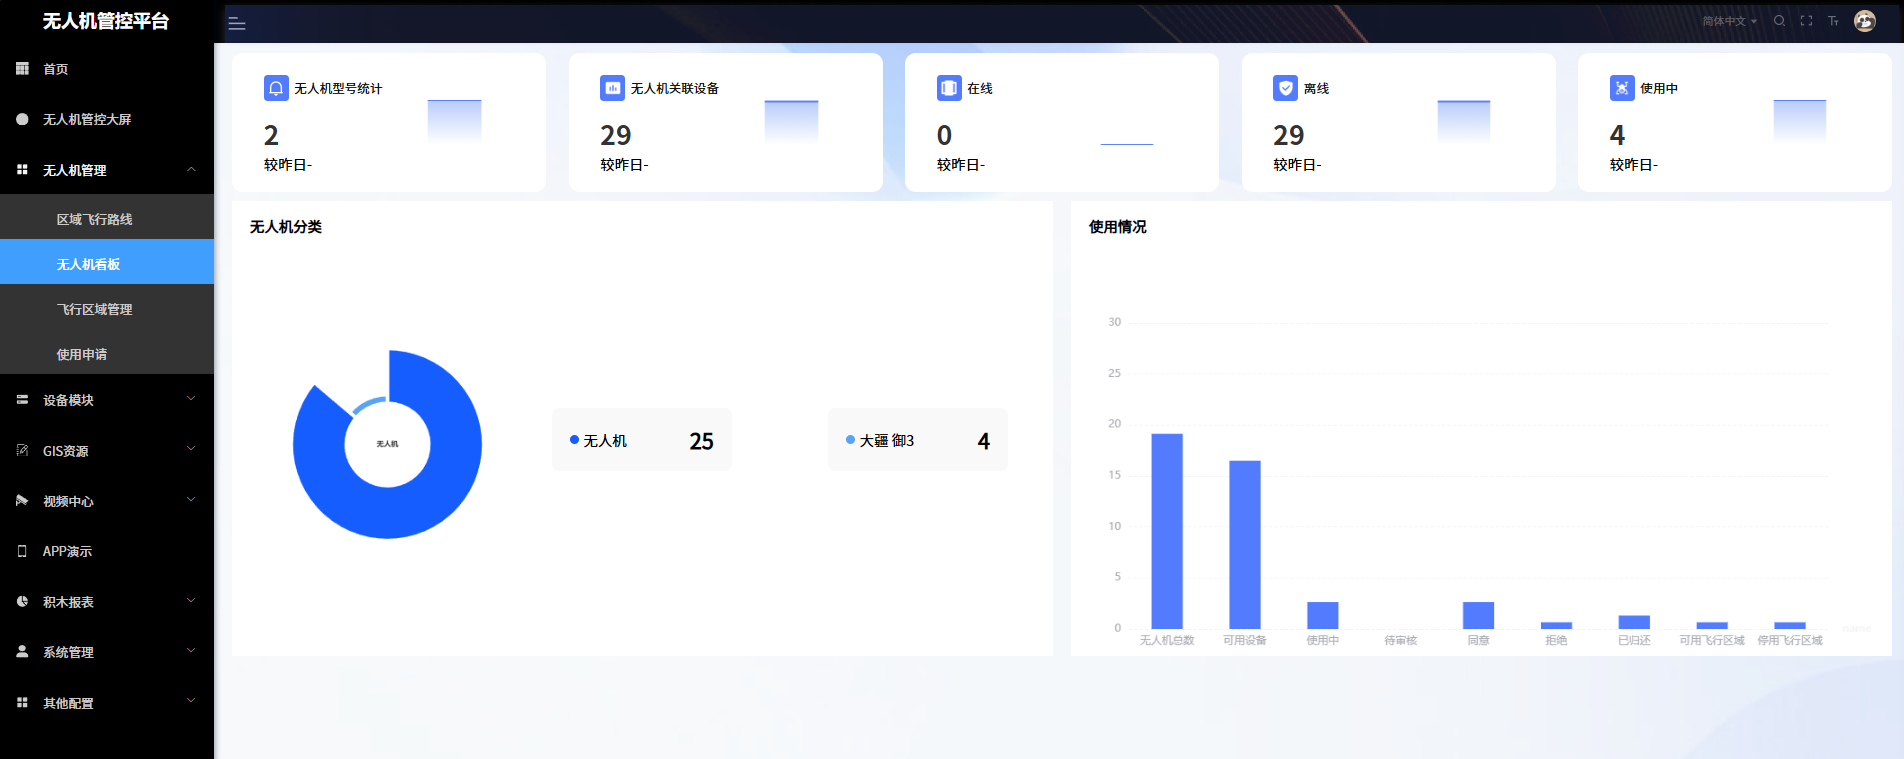This screenshot has height=759, width=1904.
Task: Expand the 系统管理 sidebar menu
Action: pos(107,652)
